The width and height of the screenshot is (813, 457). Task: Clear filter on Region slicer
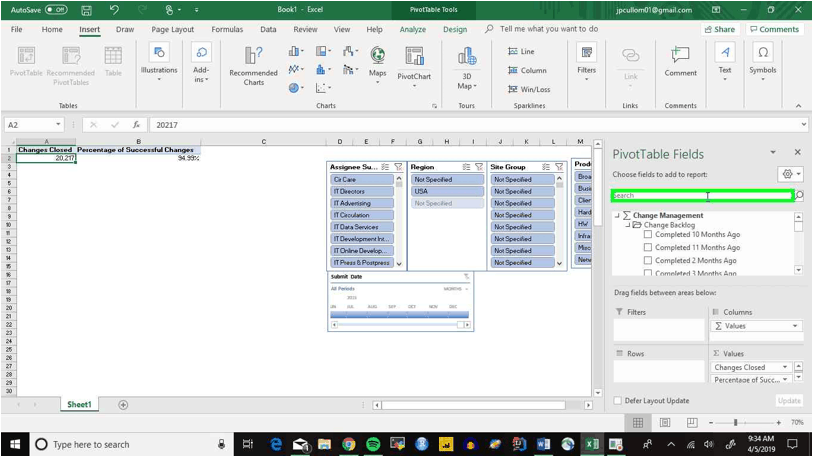(x=479, y=167)
